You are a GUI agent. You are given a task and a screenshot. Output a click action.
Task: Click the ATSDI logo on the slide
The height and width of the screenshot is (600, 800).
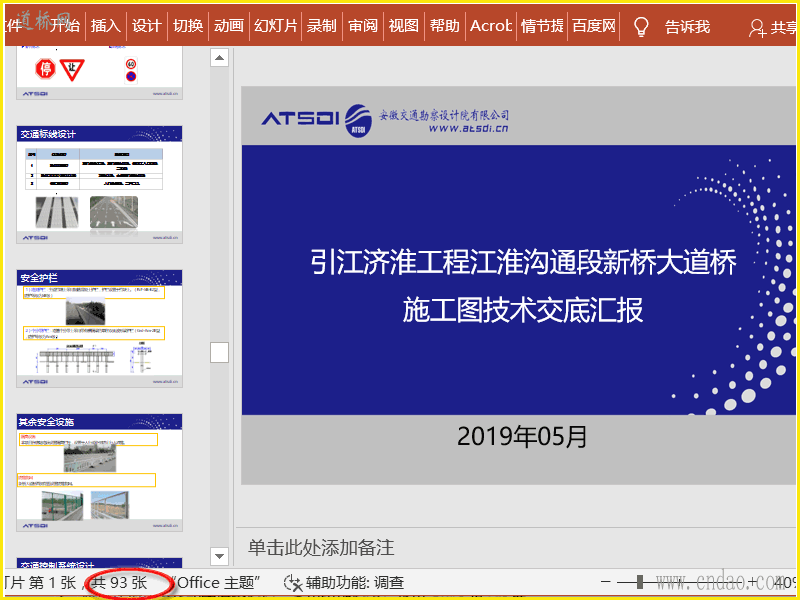[316, 120]
